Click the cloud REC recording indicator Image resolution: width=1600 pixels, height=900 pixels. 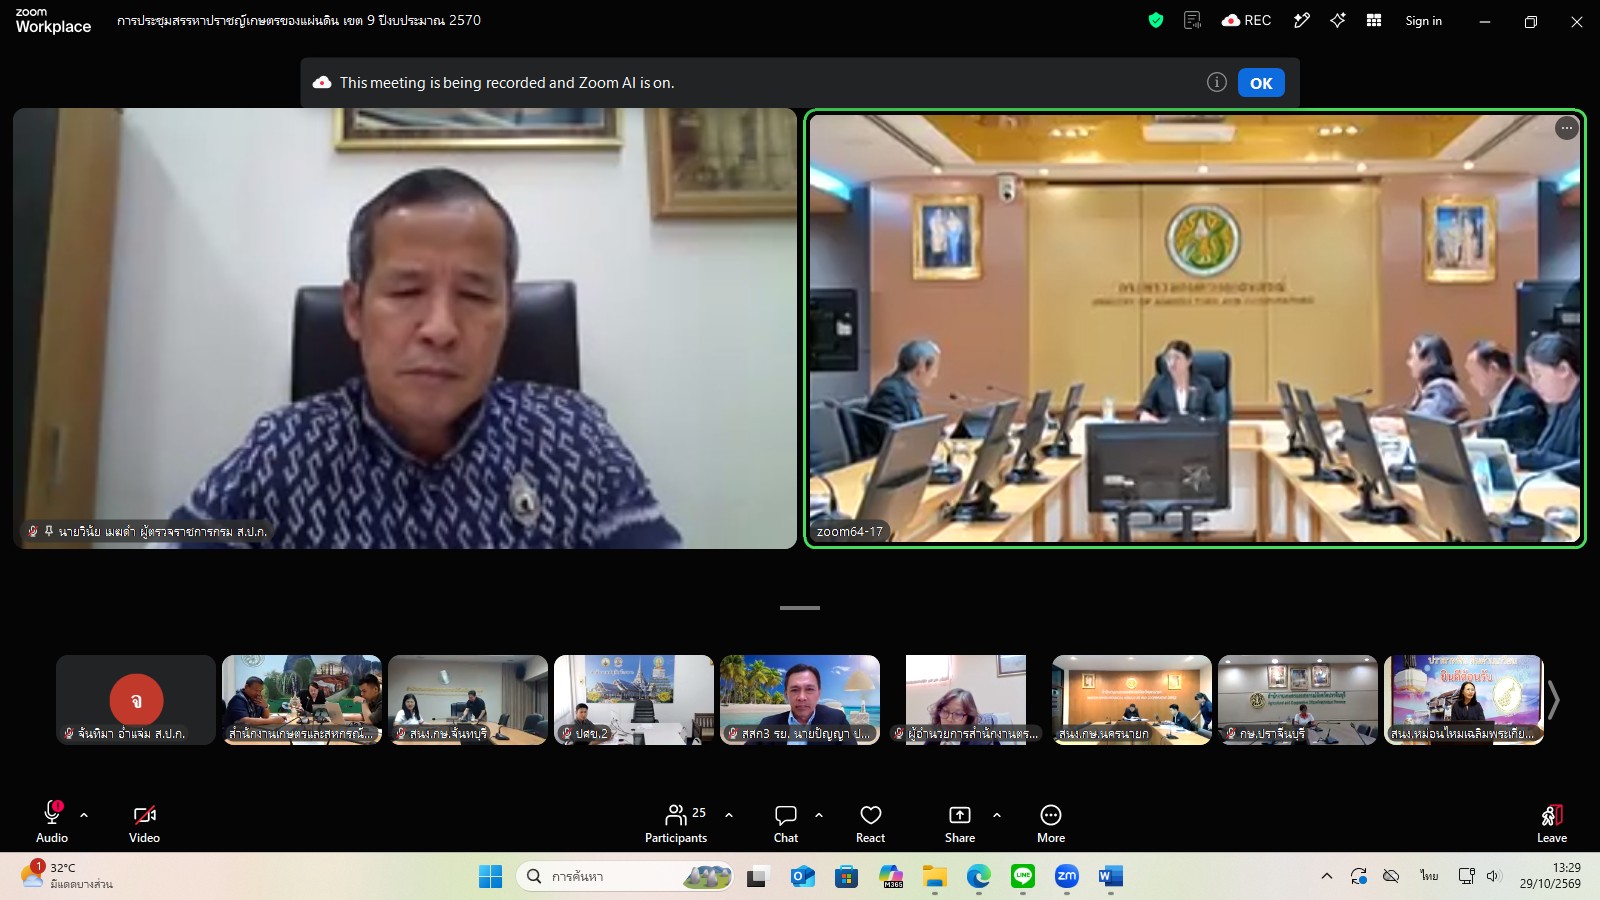1246,20
